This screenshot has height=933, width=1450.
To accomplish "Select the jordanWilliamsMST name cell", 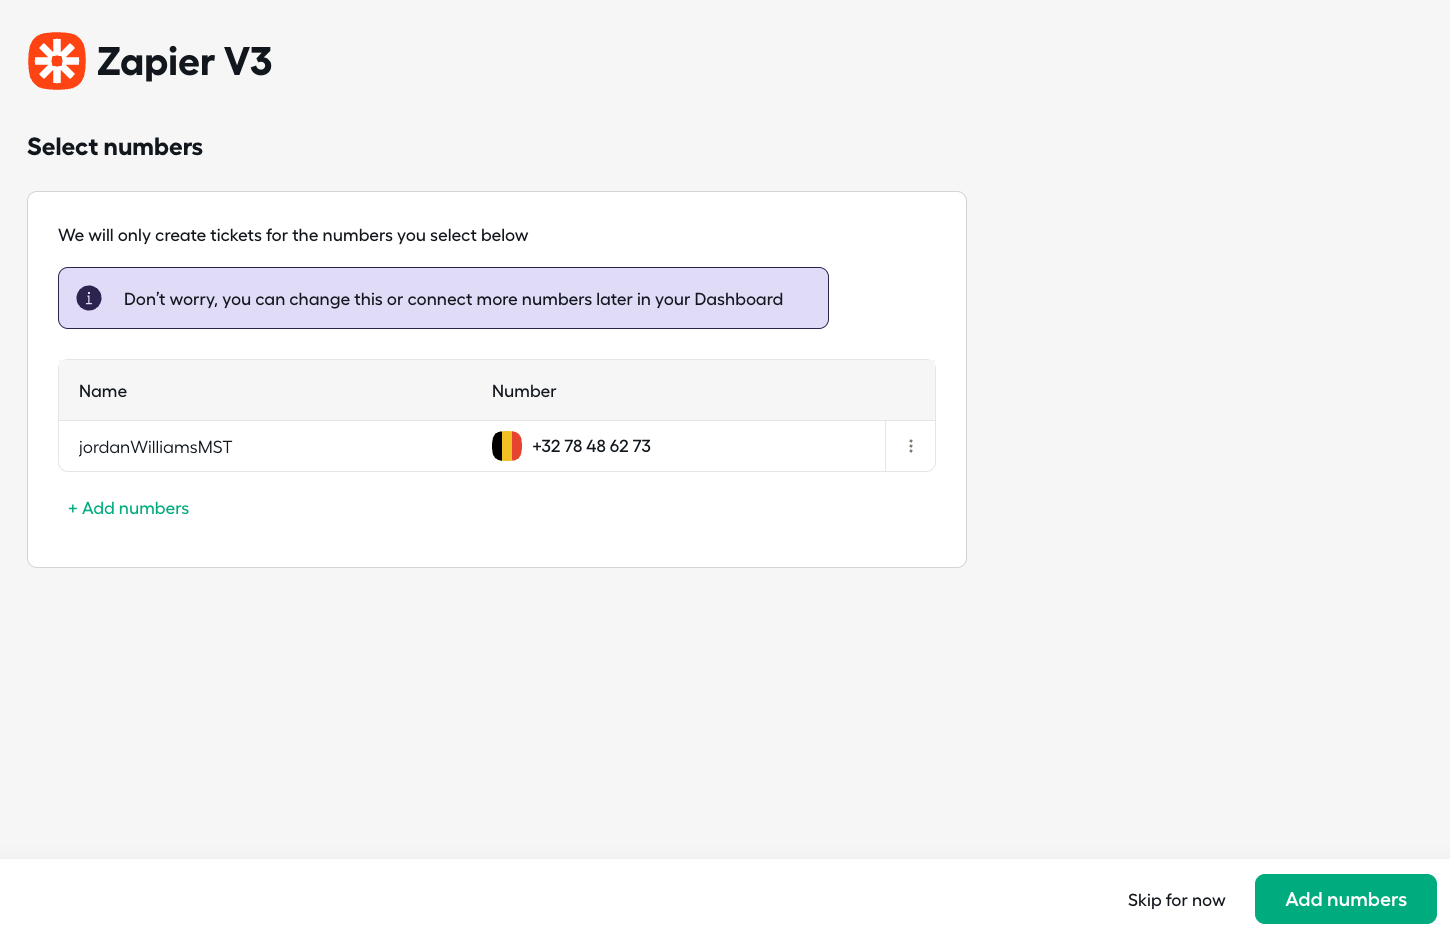I will coord(155,447).
